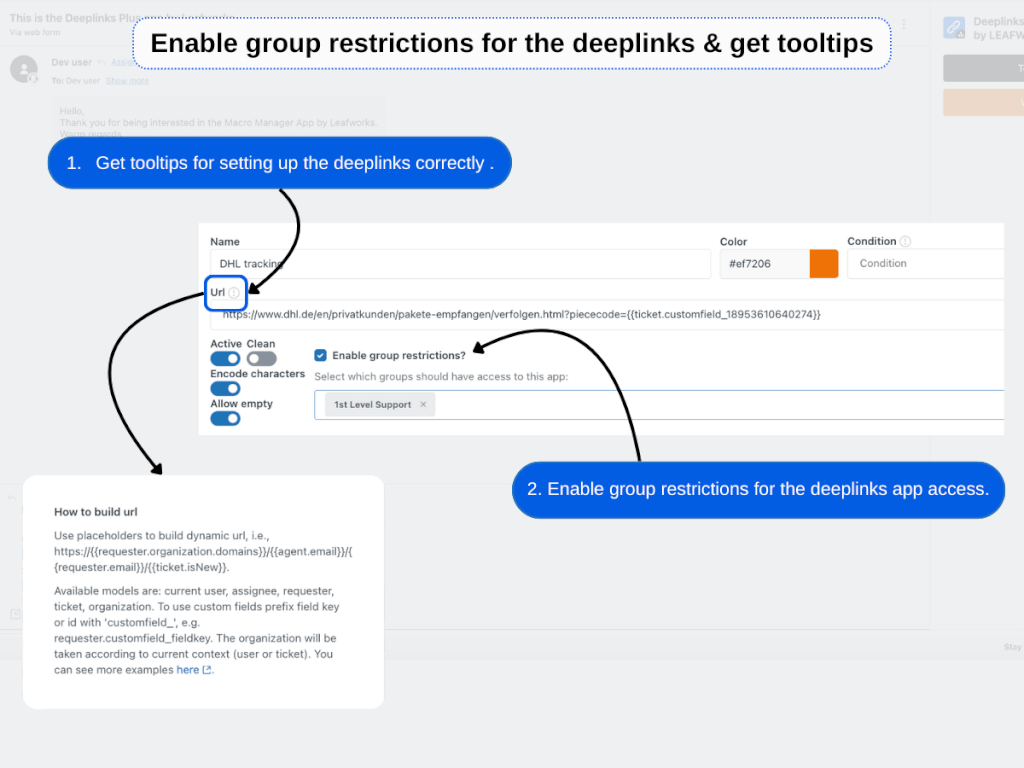Click the Dev user avatar icon

tap(23, 69)
